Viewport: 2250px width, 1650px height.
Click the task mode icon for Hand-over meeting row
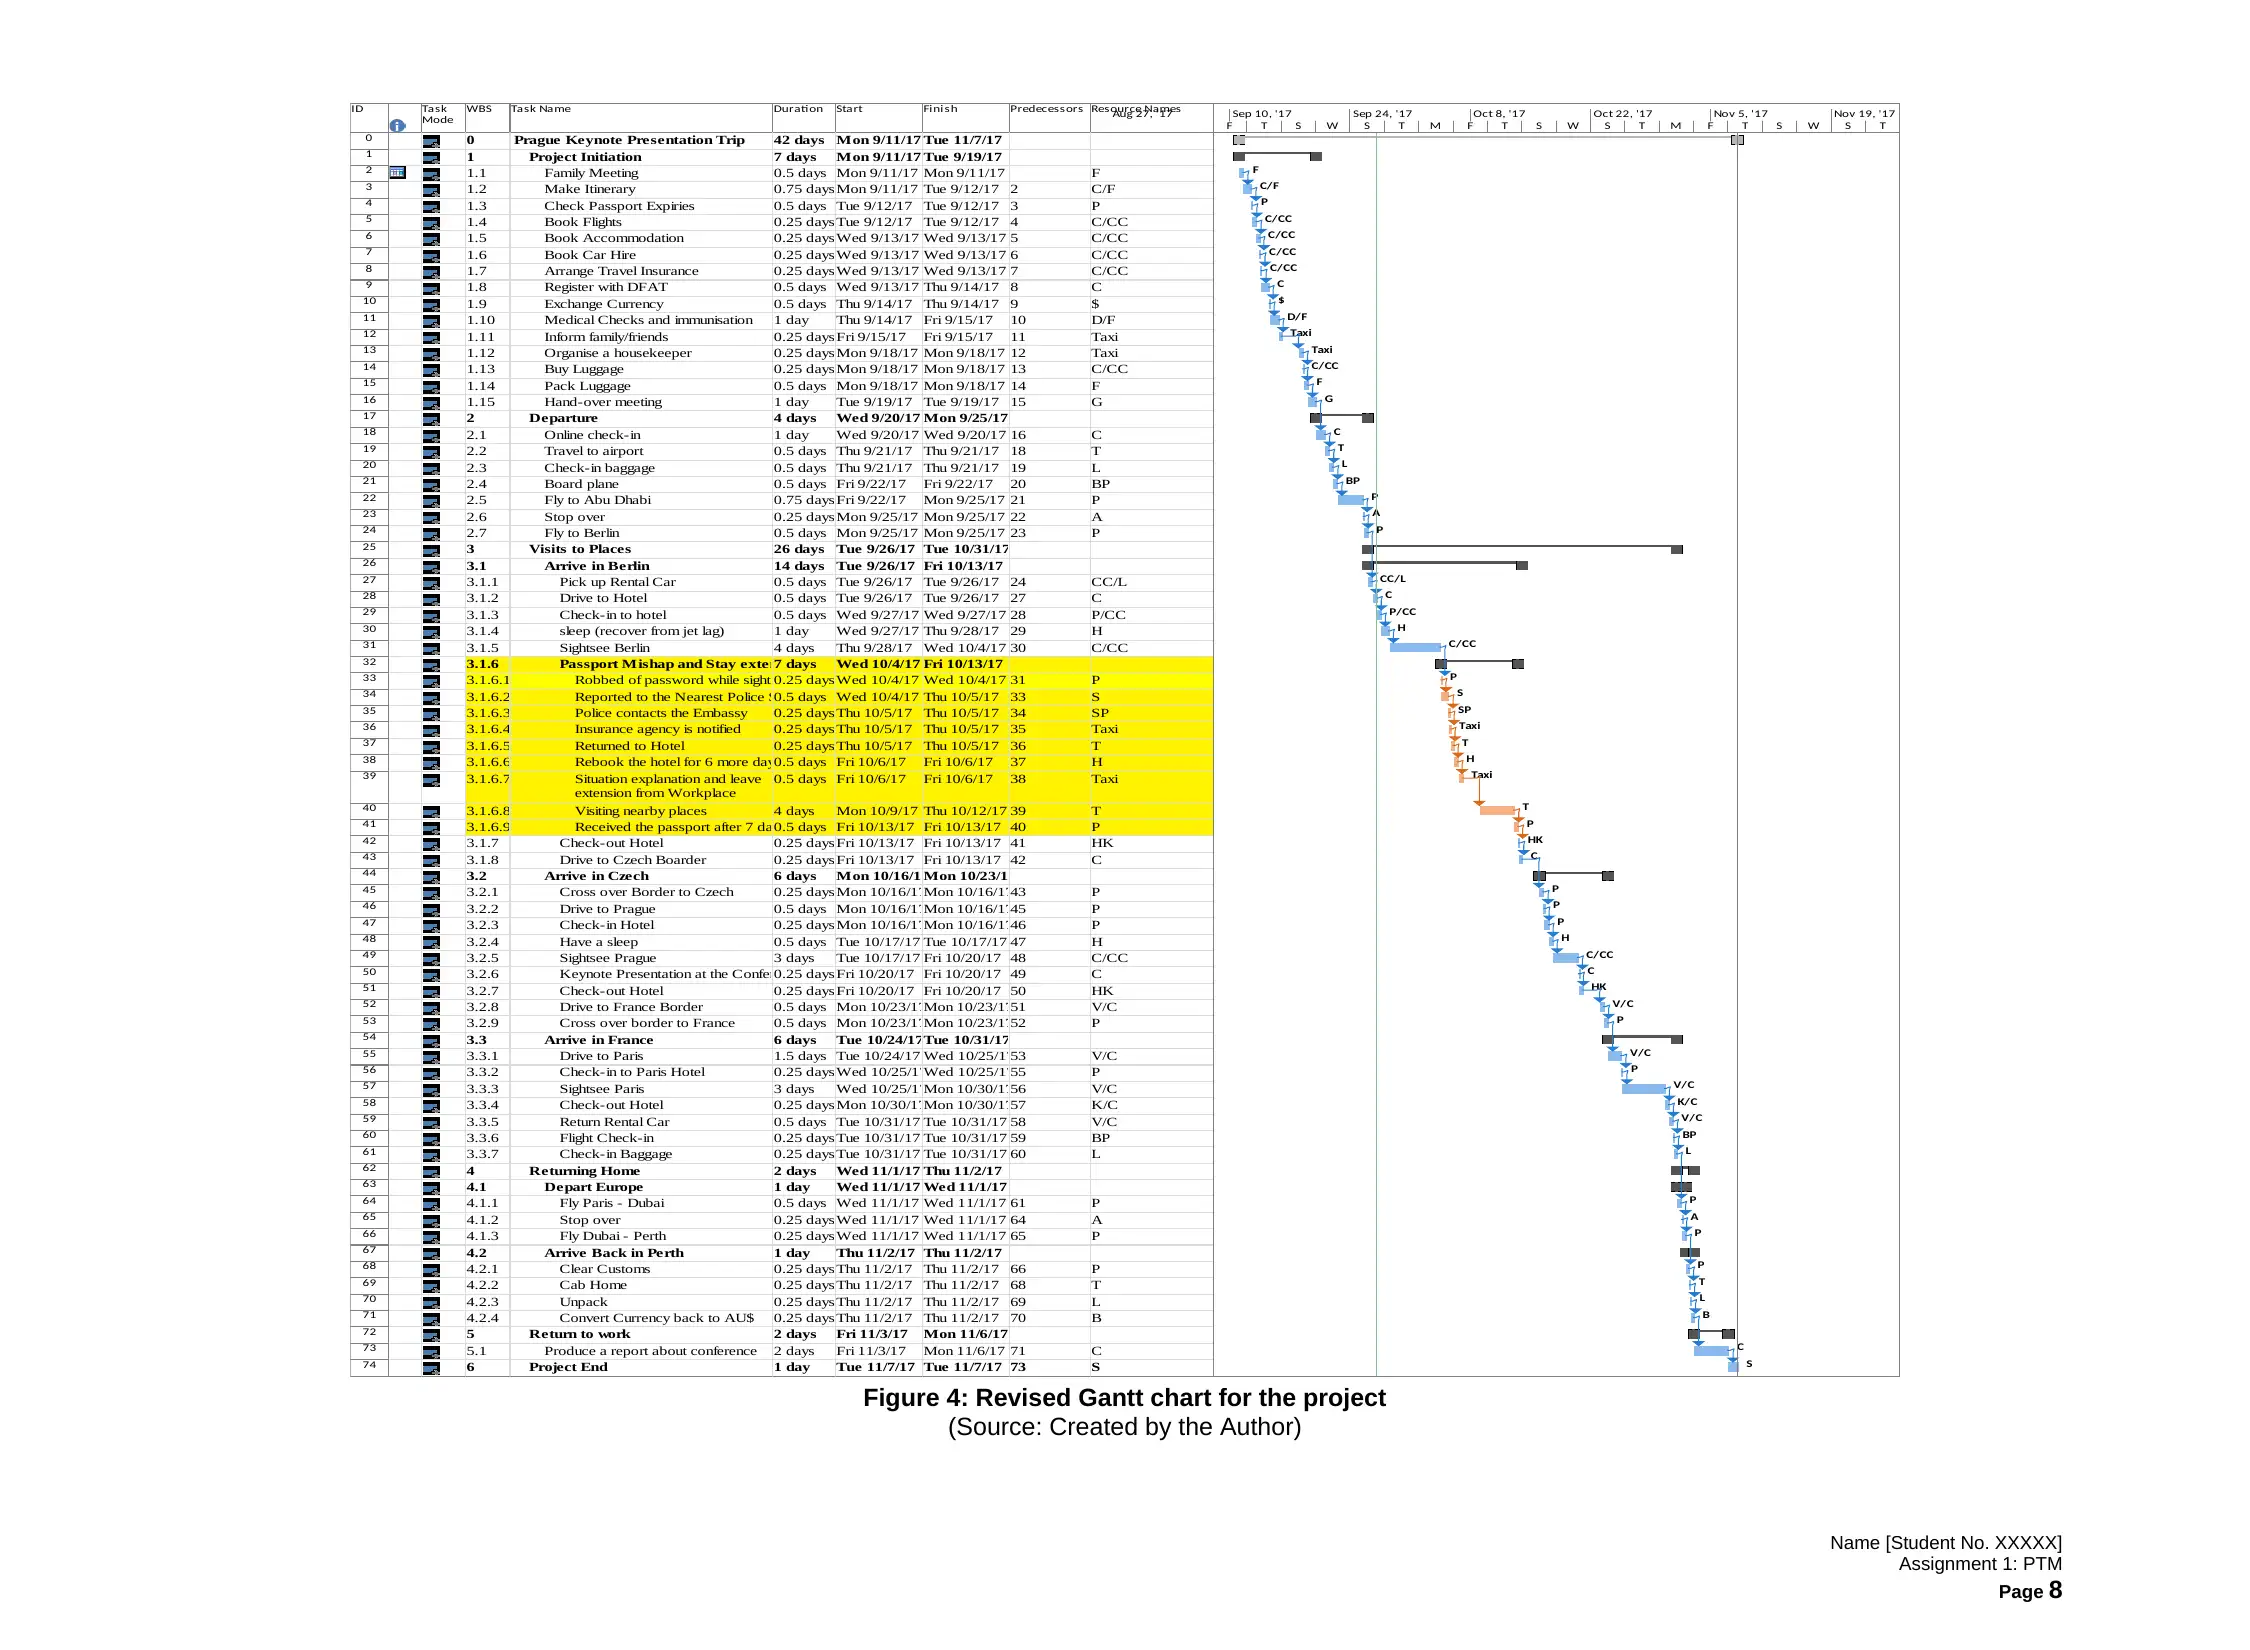pos(431,403)
